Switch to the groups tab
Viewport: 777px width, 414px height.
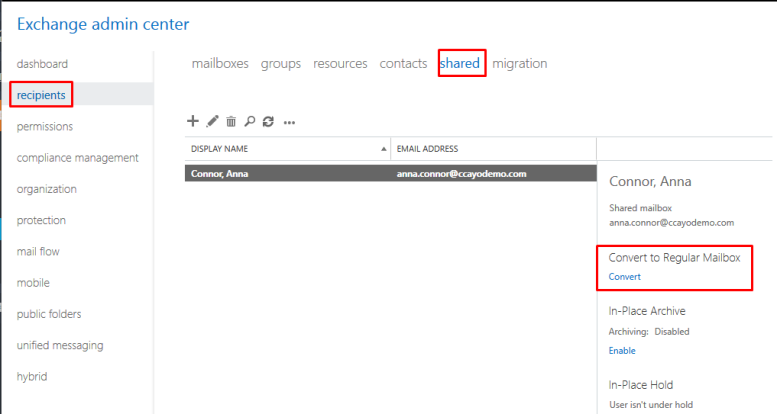[x=280, y=64]
